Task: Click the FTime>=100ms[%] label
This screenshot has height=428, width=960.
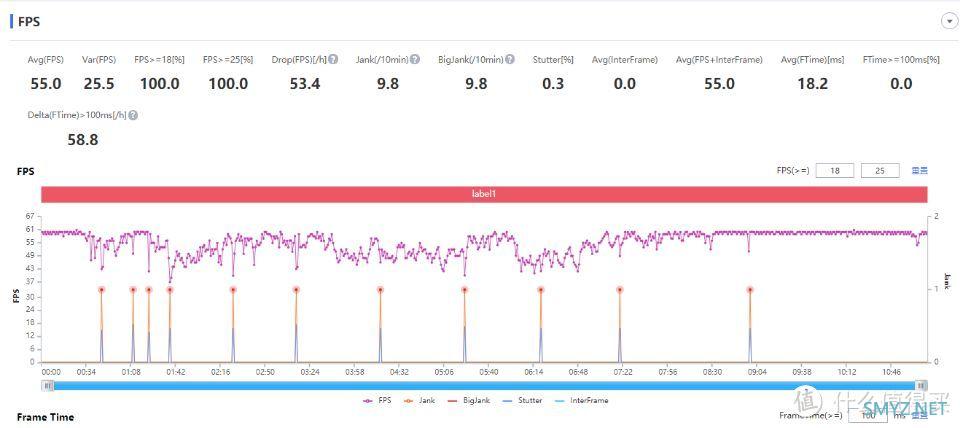Action: [901, 59]
